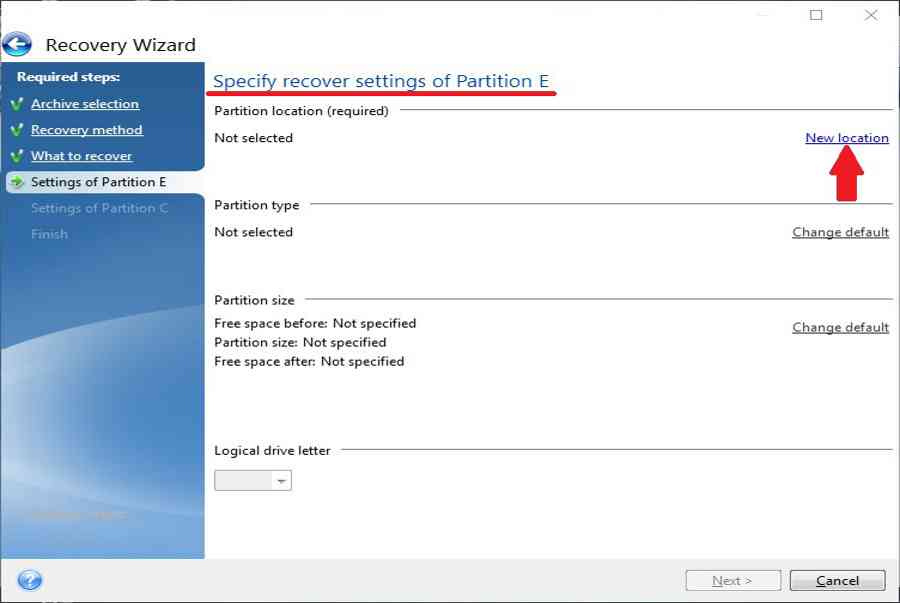This screenshot has height=603, width=900.
Task: Click Not selected under Partition location
Action: 253,138
